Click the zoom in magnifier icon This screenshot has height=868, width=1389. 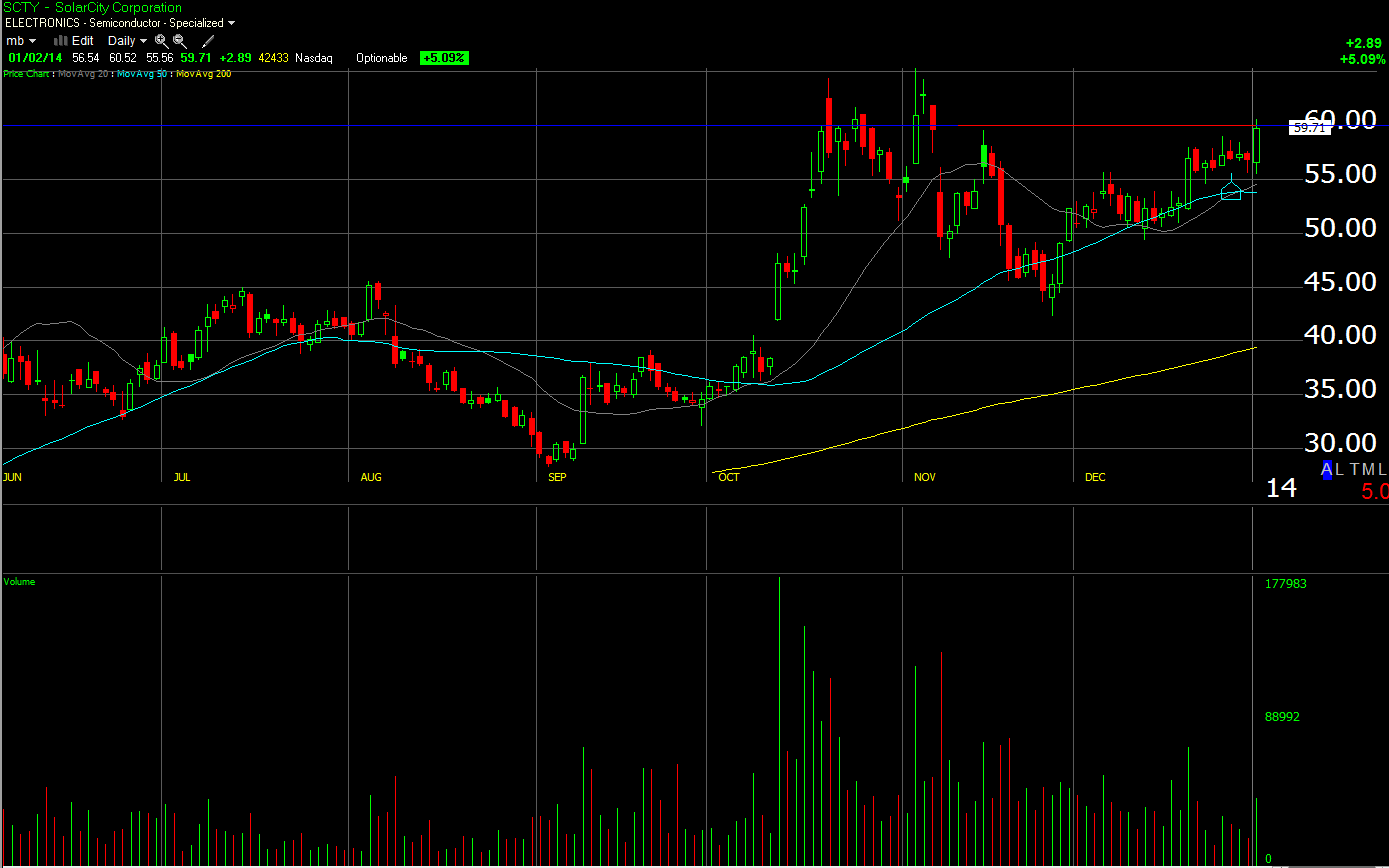[161, 41]
